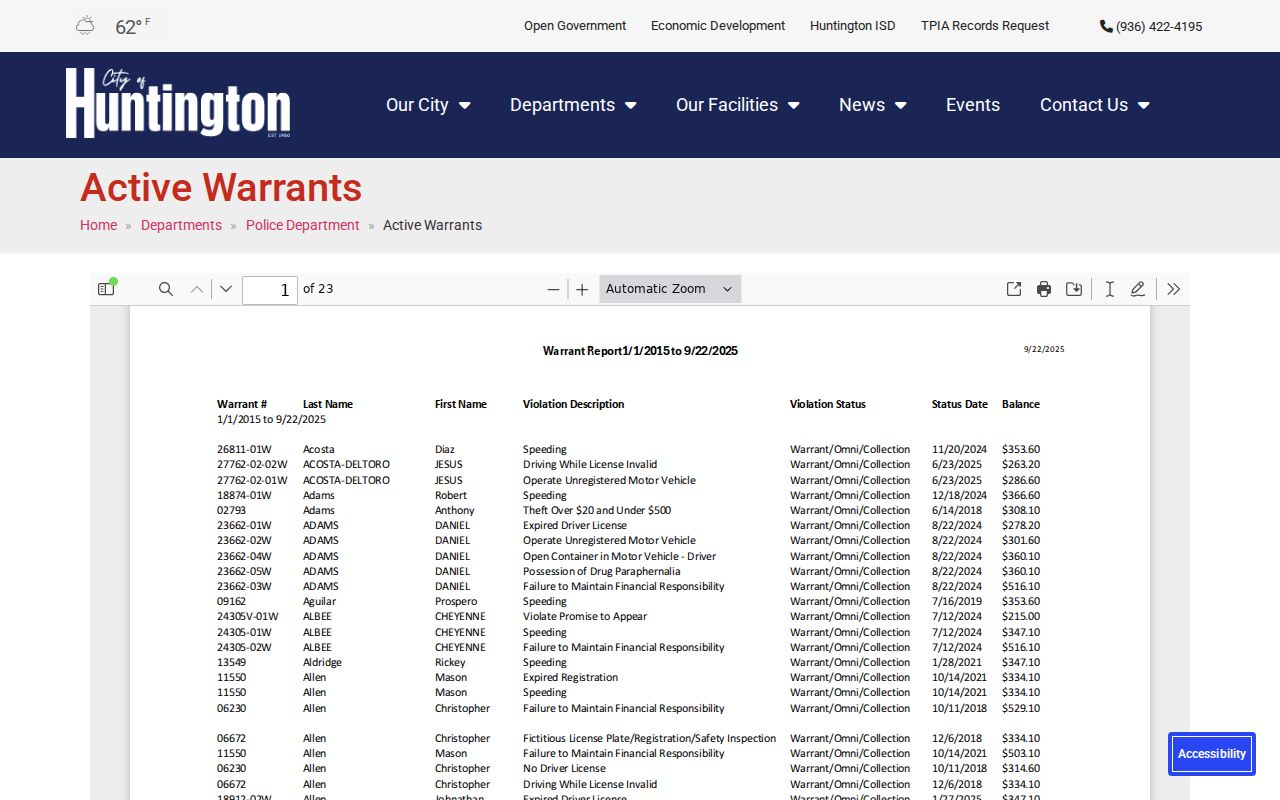This screenshot has height=800, width=1280.
Task: Toggle the PDF viewer sidebar
Action: coord(106,289)
